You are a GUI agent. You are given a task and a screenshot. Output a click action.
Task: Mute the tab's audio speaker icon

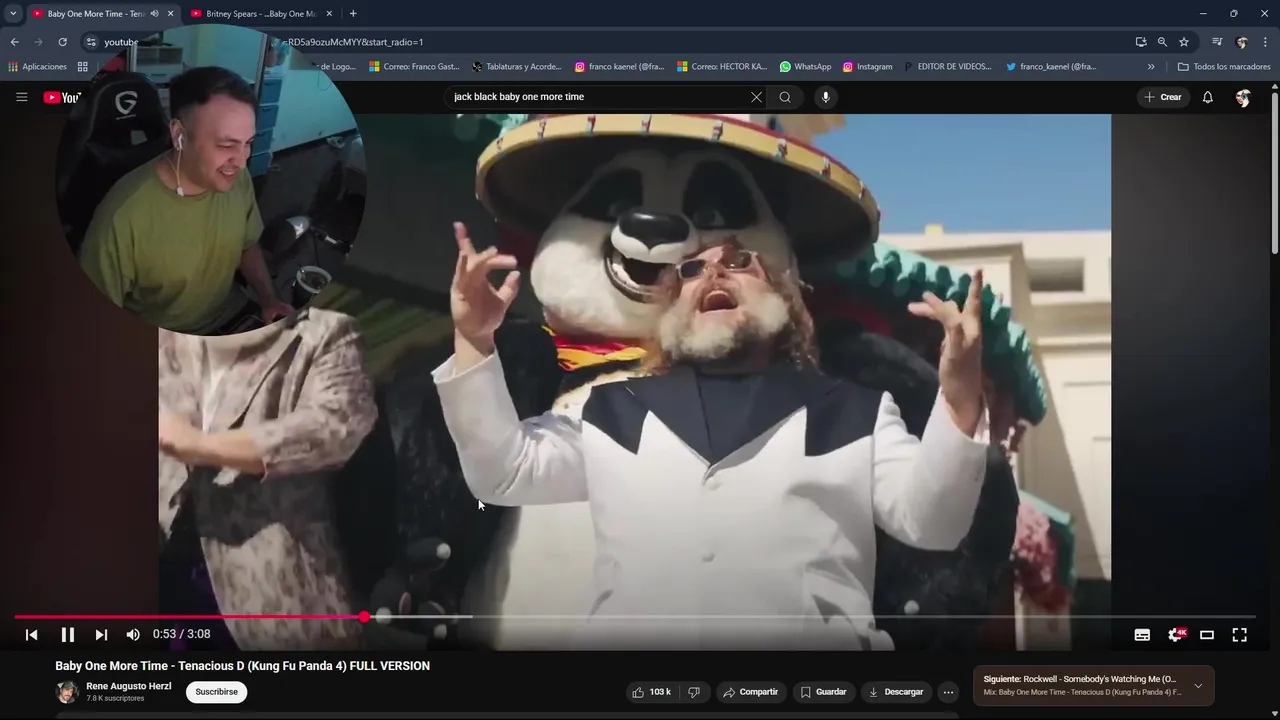154,14
